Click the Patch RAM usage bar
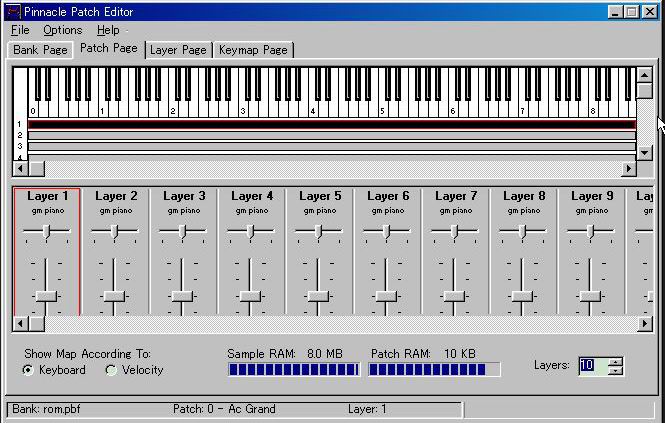This screenshot has width=665, height=423. 434,370
